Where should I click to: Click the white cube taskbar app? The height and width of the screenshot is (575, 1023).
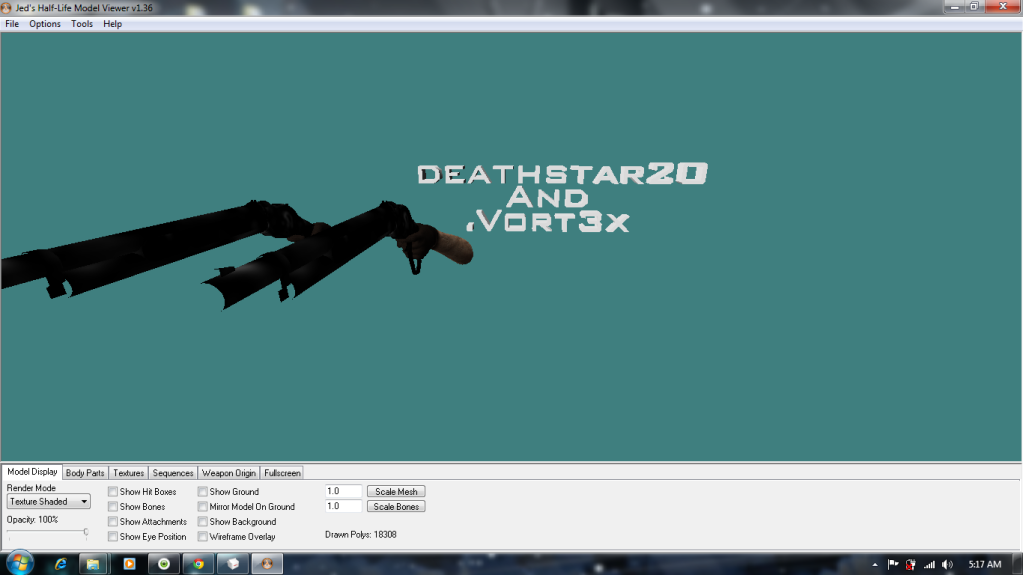point(233,564)
